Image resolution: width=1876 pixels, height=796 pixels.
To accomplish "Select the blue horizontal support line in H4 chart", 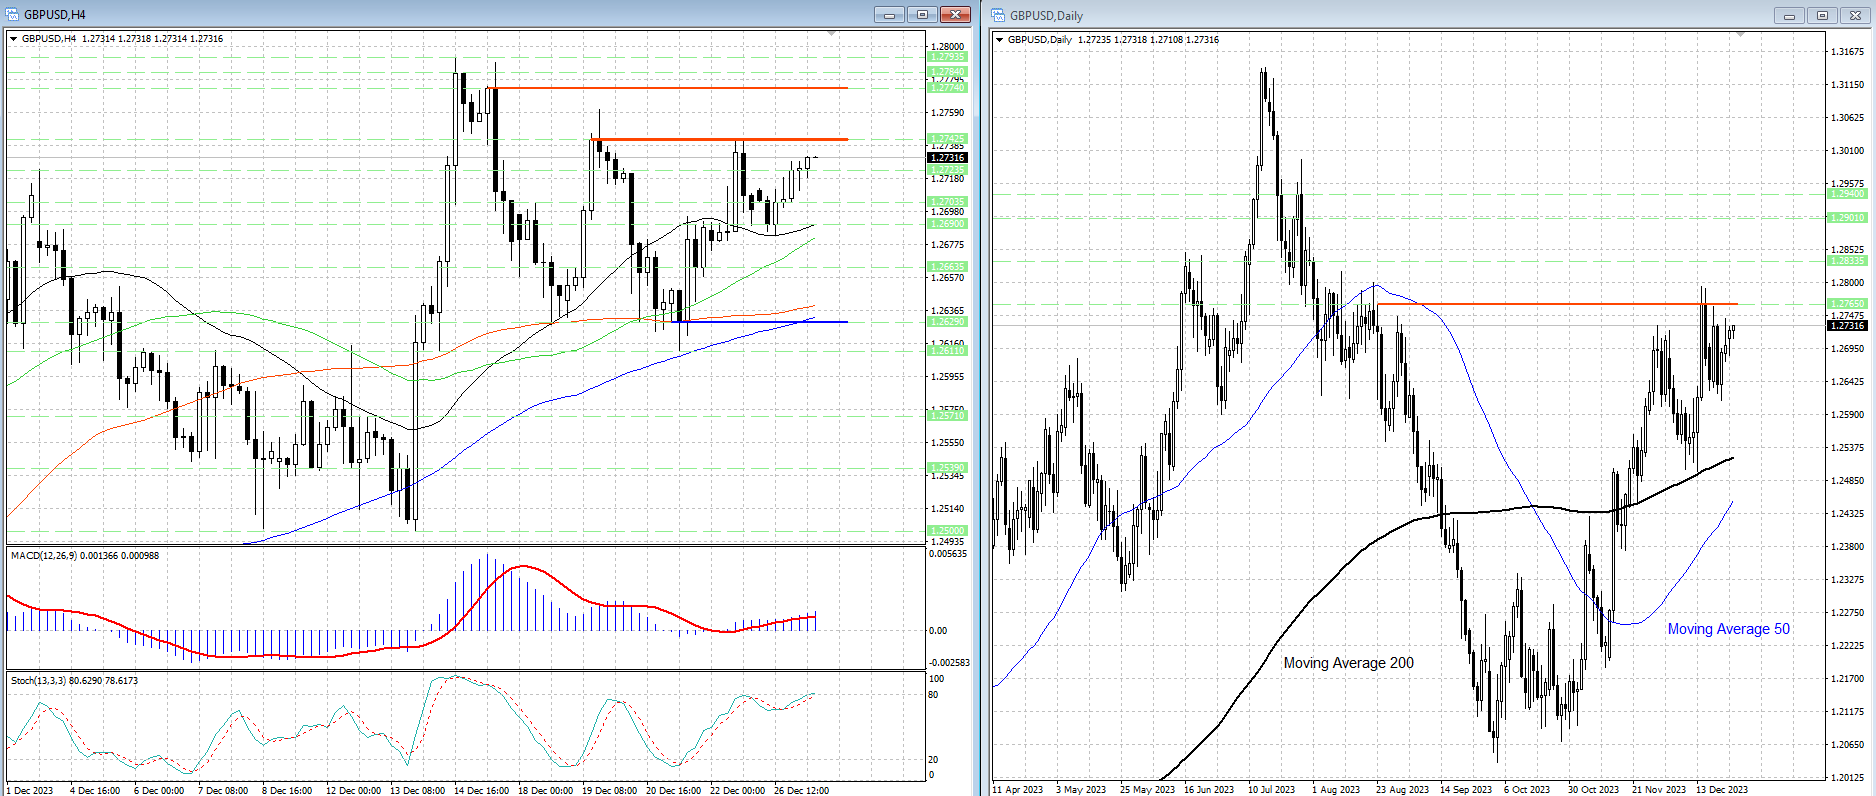I will (x=760, y=322).
